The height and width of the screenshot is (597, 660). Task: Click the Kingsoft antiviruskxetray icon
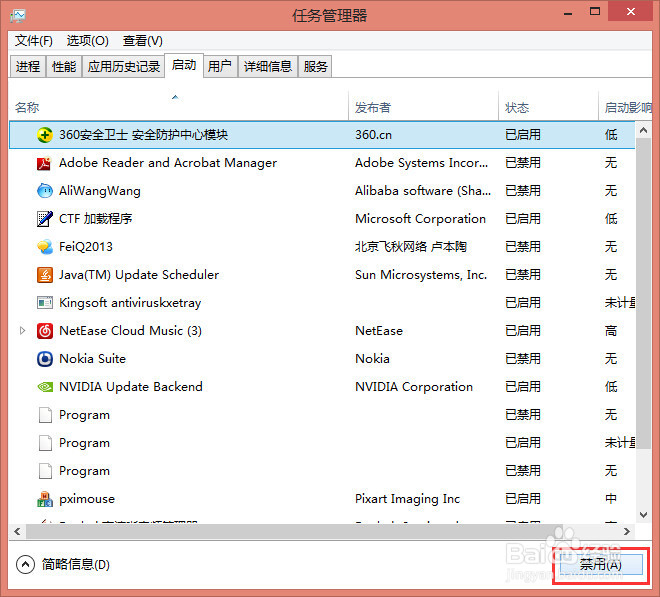(45, 303)
